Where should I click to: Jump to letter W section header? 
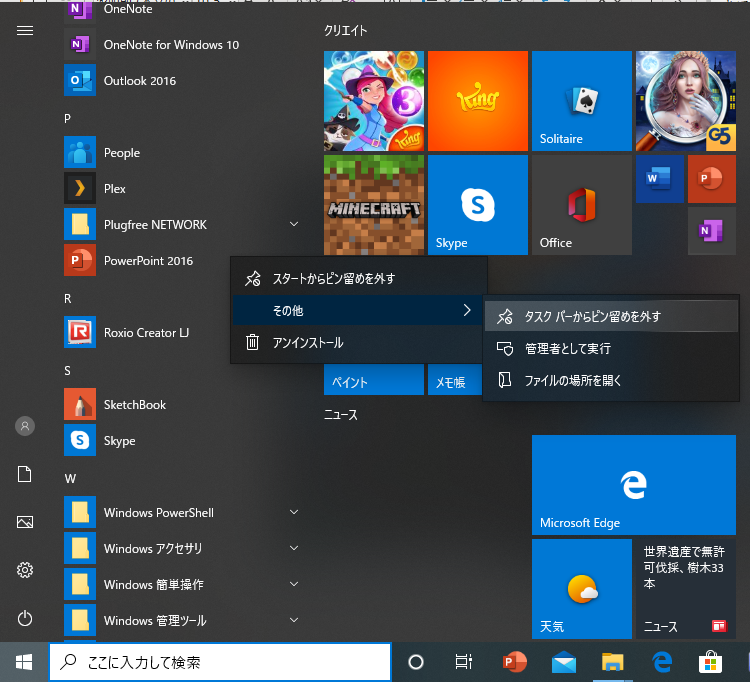pyautogui.click(x=70, y=478)
